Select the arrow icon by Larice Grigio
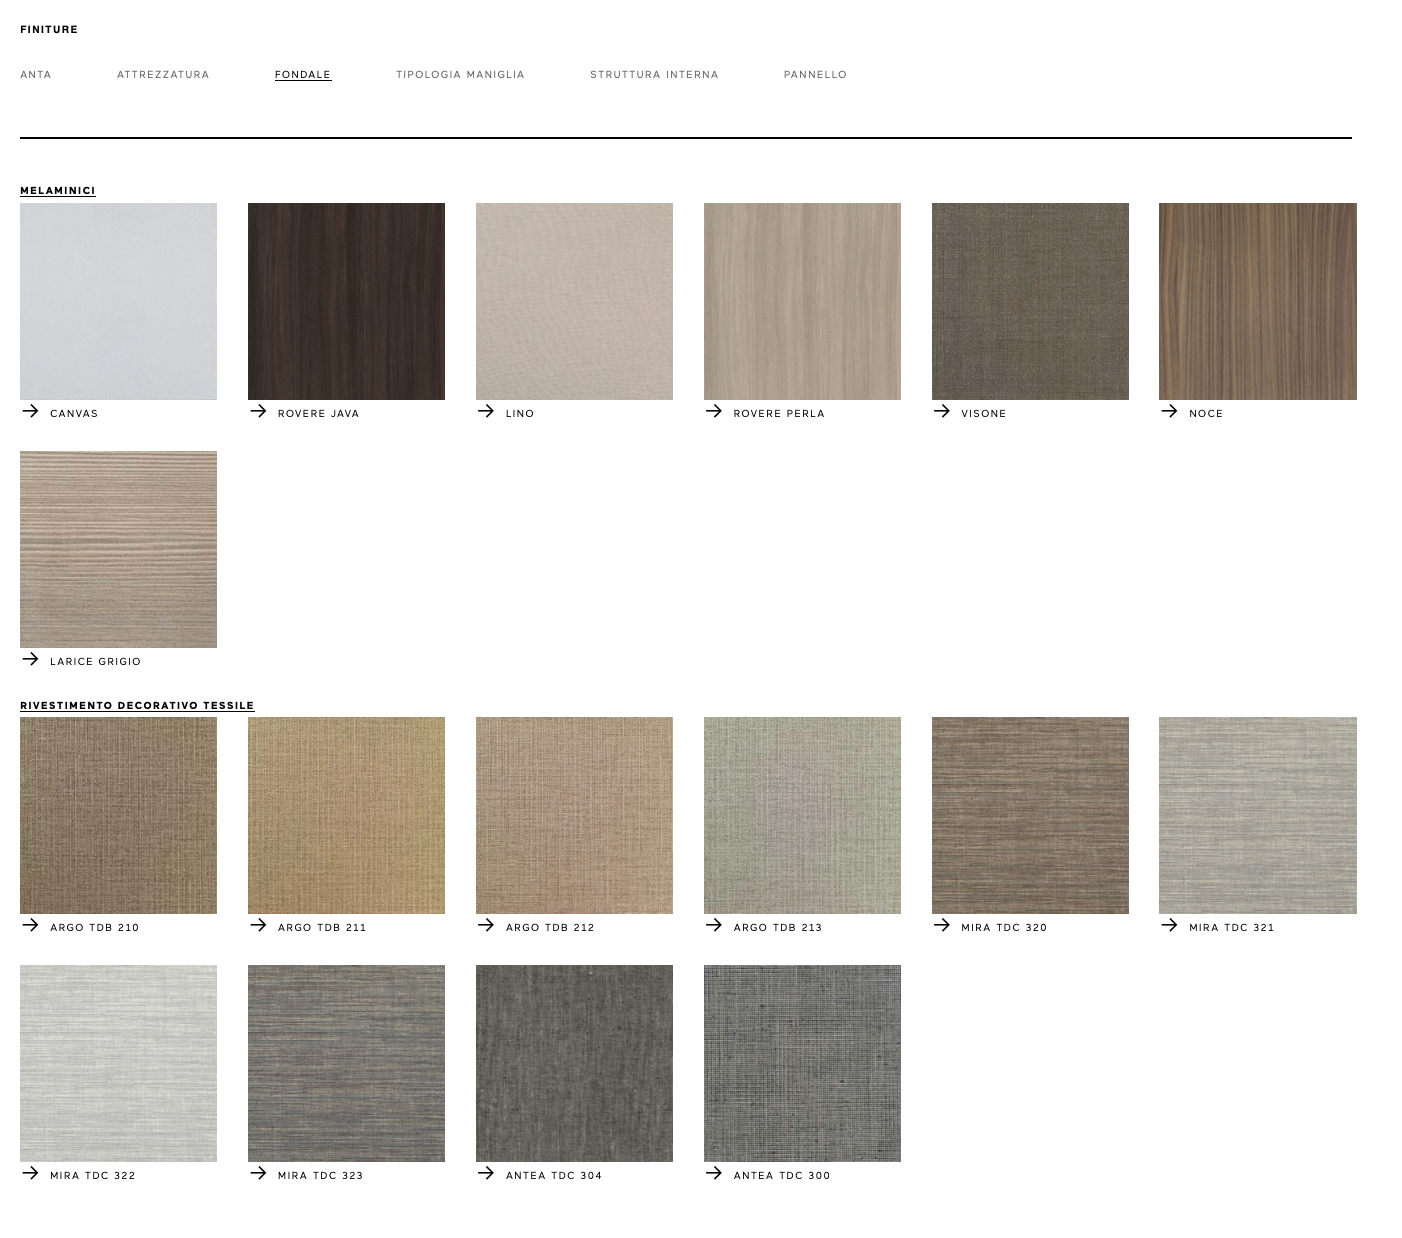This screenshot has height=1238, width=1402. [x=30, y=659]
